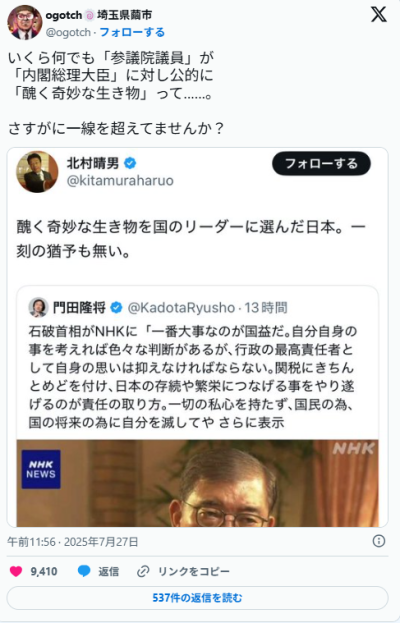Image resolution: width=400 pixels, height=623 pixels.
Task: Click リンクをコピー text
Action: (x=194, y=571)
